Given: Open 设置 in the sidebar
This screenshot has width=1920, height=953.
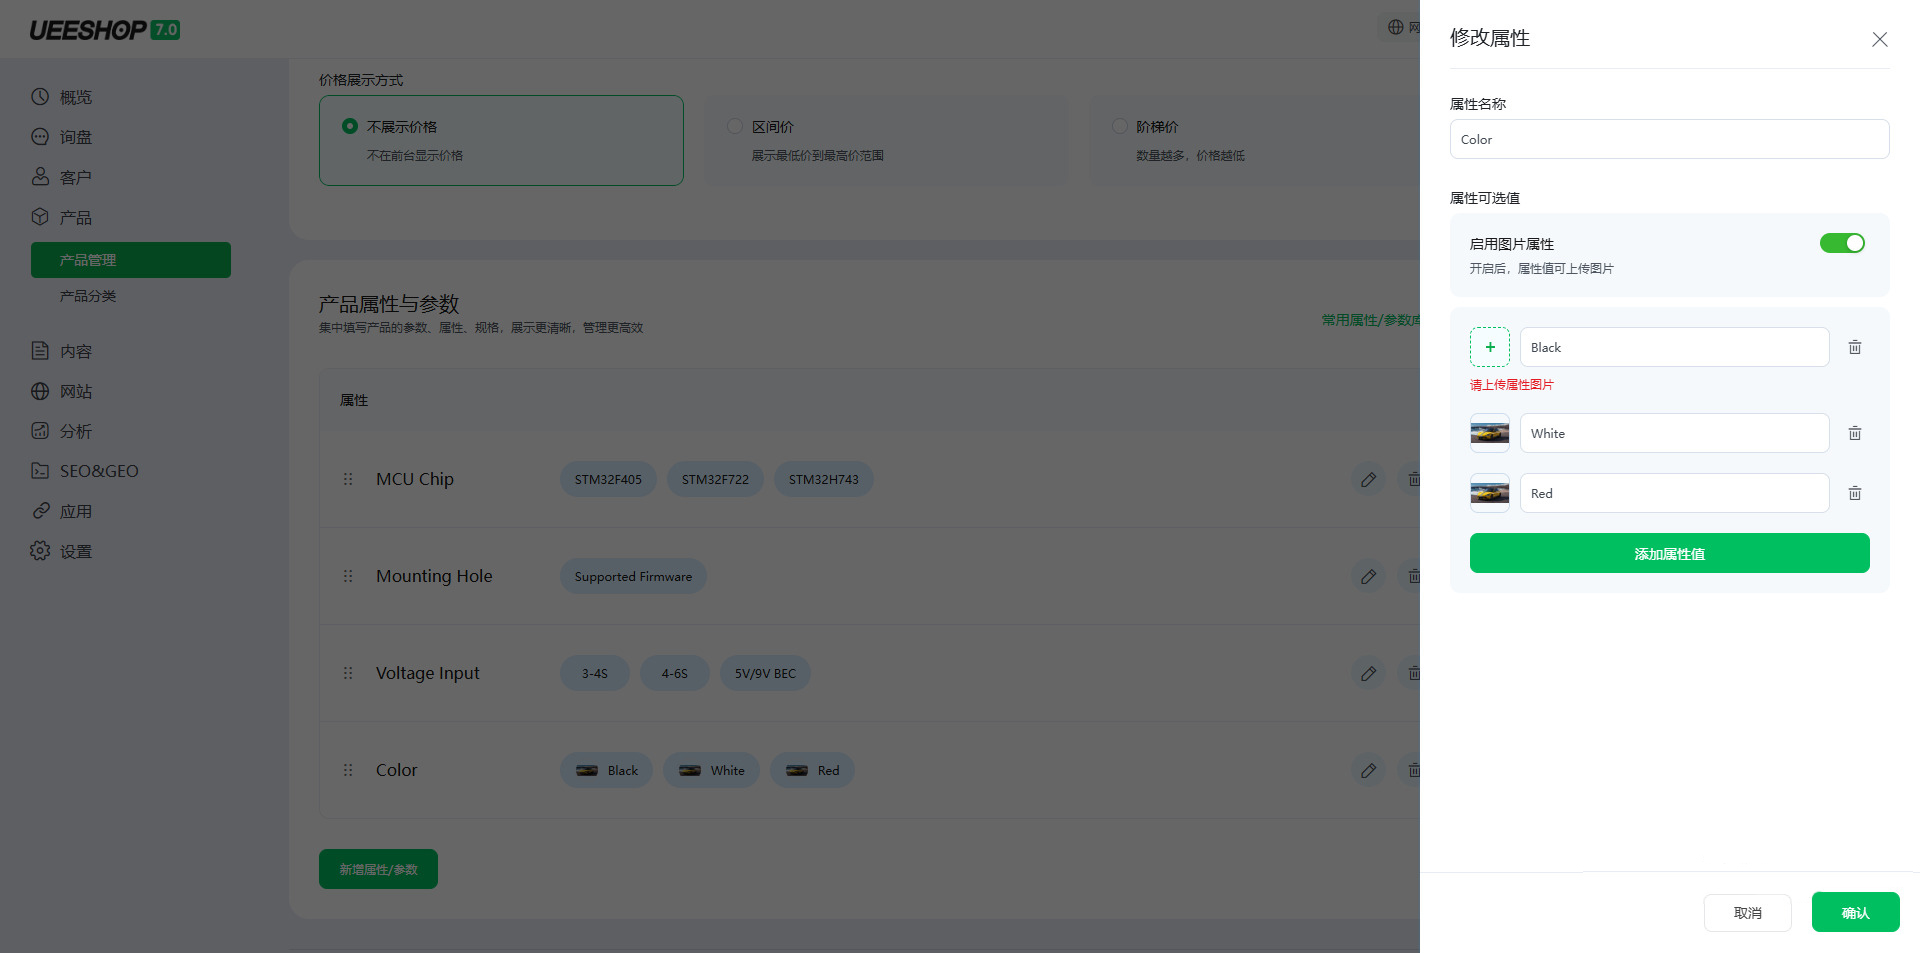Looking at the screenshot, I should tap(76, 551).
